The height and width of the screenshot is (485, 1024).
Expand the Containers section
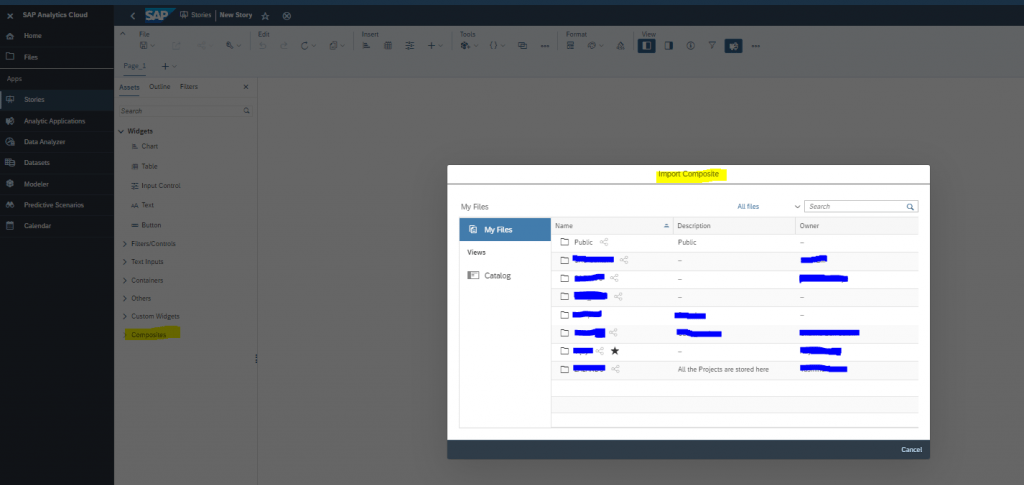point(125,280)
